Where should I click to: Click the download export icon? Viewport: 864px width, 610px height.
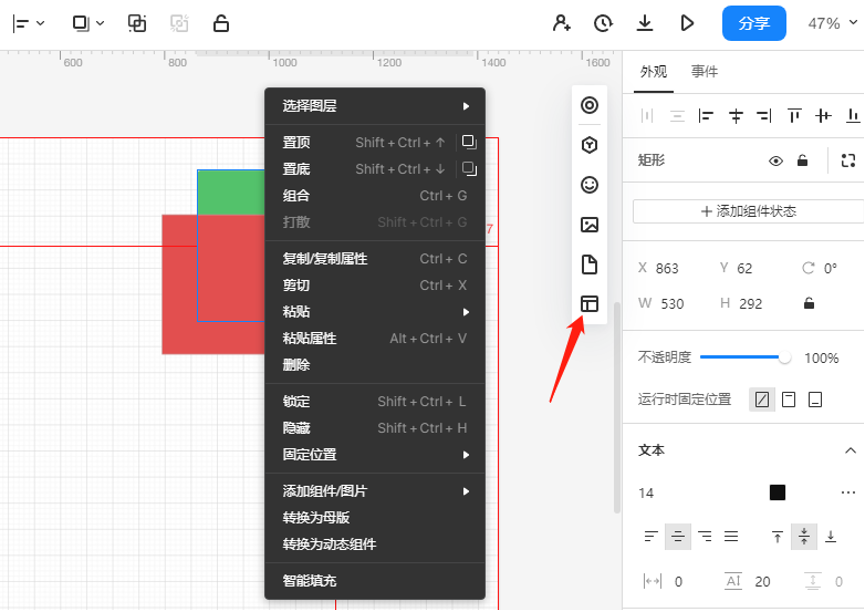pos(645,23)
